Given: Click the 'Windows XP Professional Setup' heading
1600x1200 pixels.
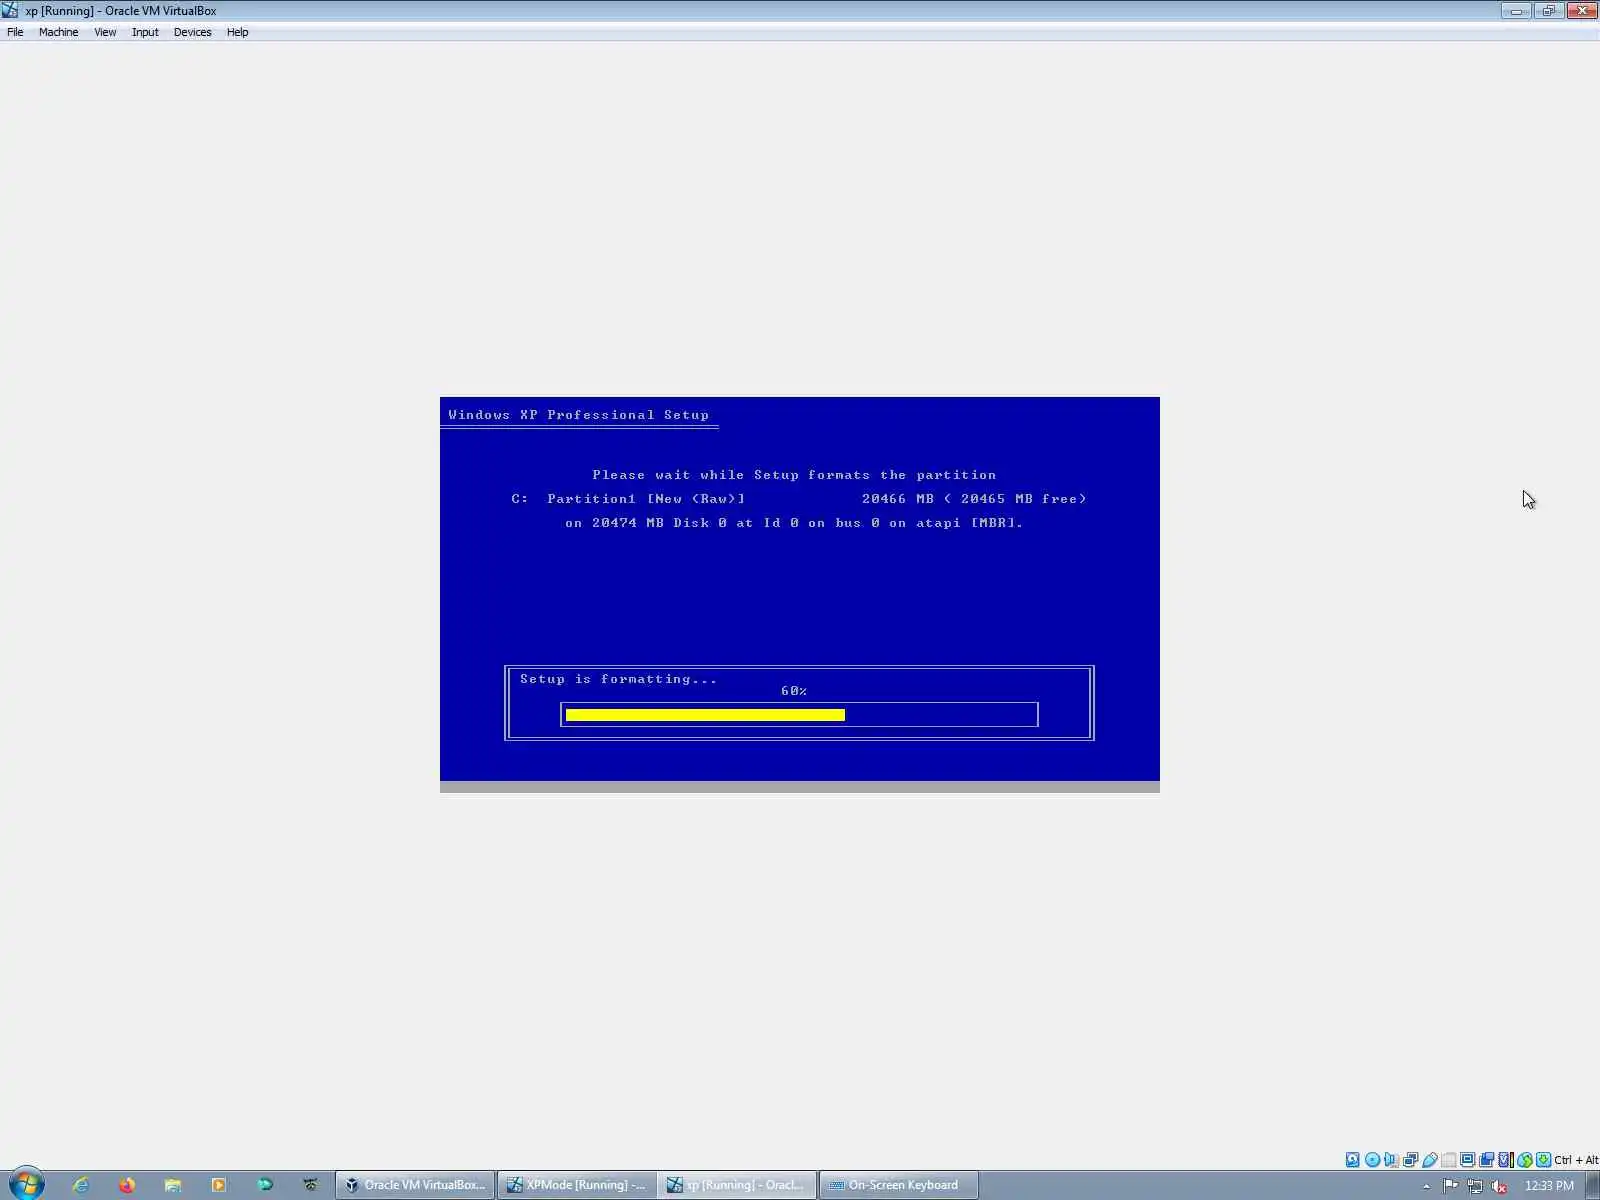Looking at the screenshot, I should tap(578, 415).
